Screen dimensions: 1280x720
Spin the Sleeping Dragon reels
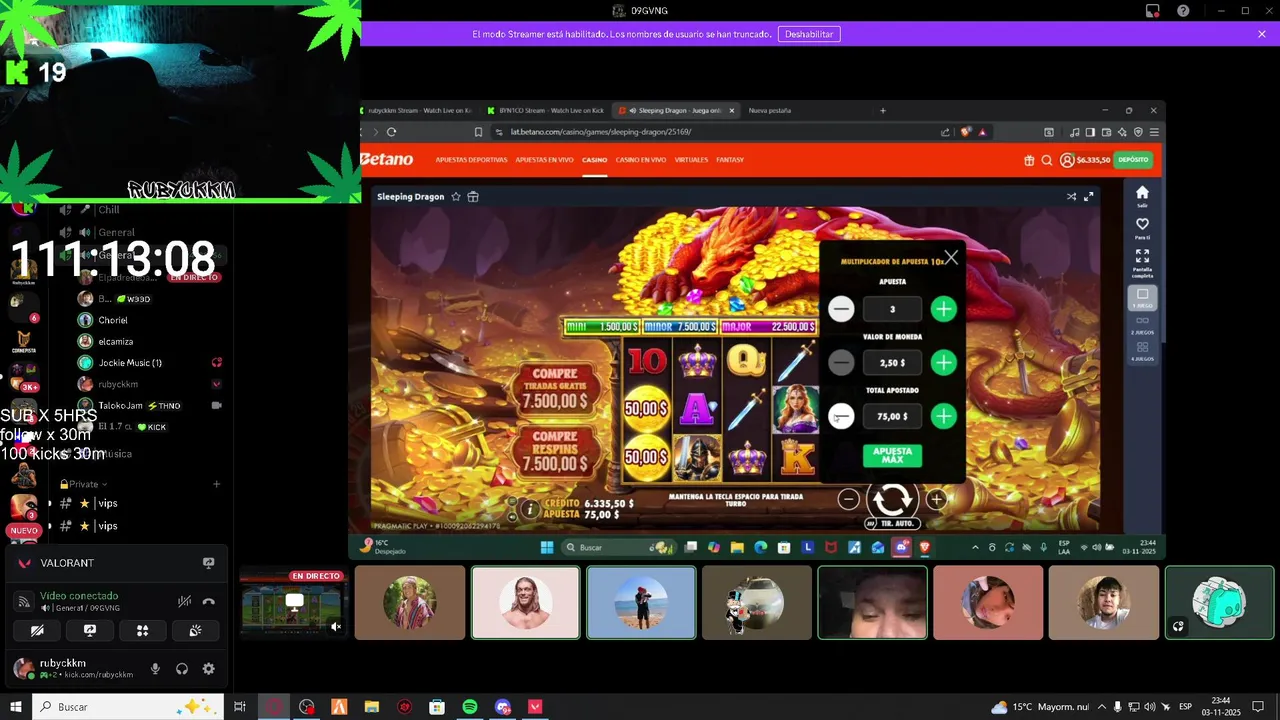coord(892,498)
